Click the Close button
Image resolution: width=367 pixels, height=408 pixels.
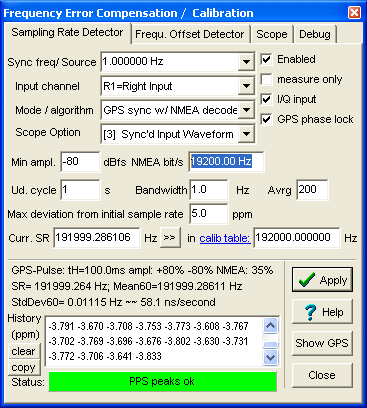[x=322, y=375]
